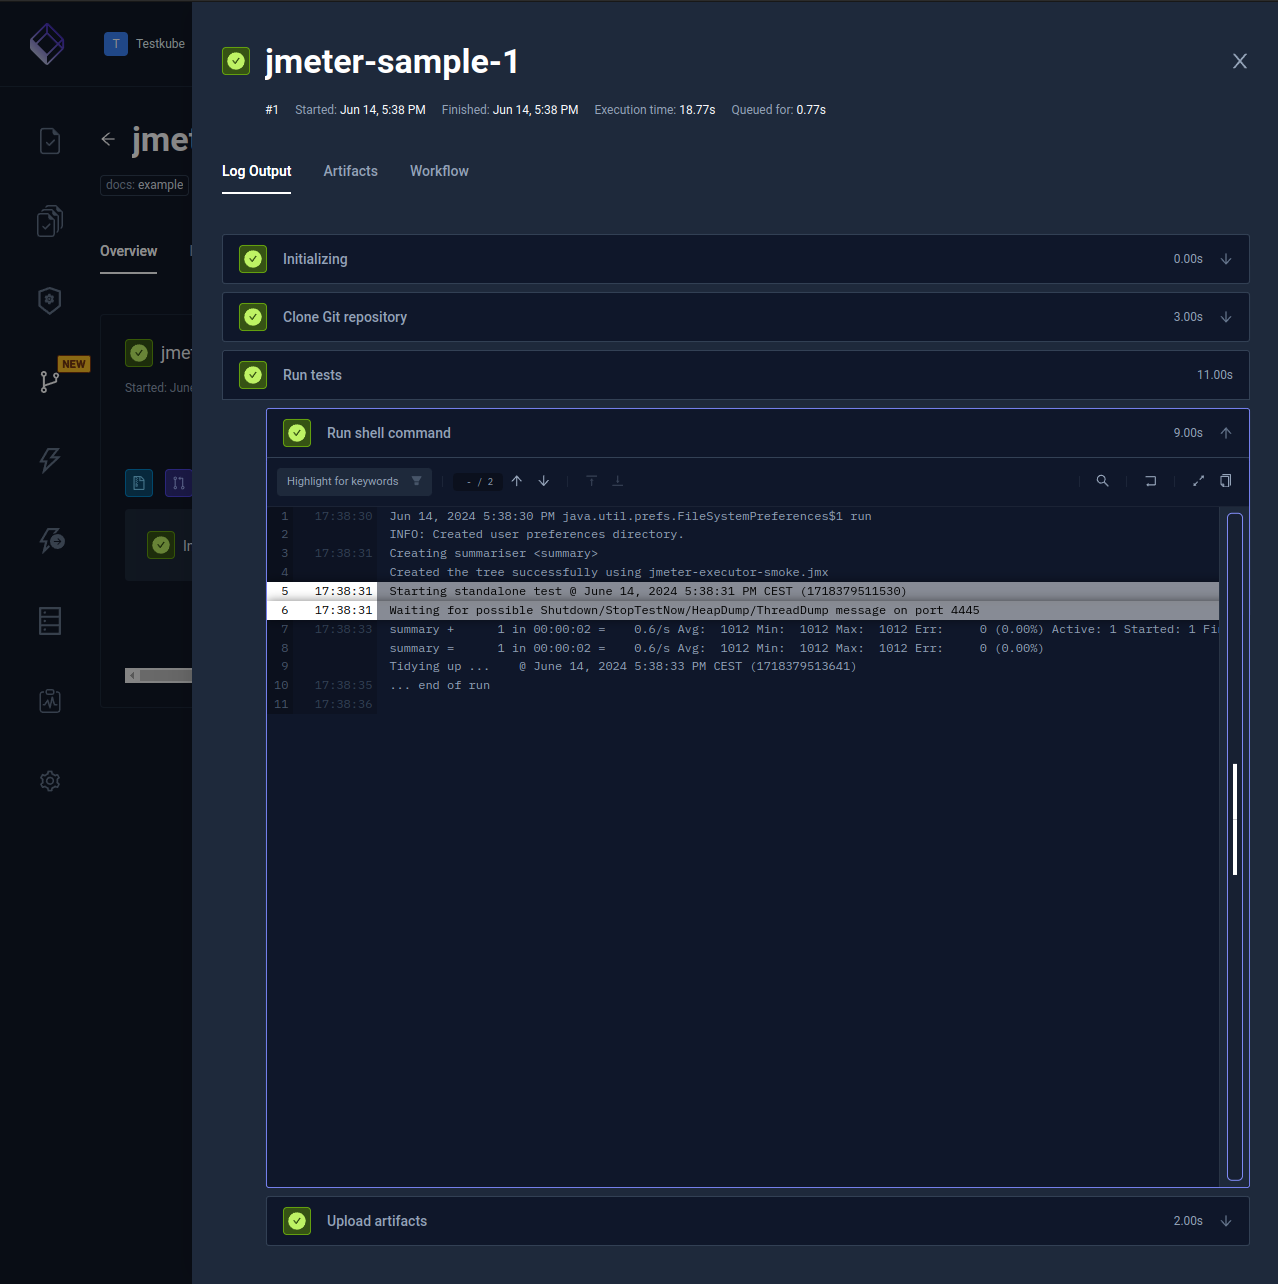Open the Highlight for keywords filter dropdown
Image resolution: width=1278 pixels, height=1284 pixels.
click(x=353, y=481)
